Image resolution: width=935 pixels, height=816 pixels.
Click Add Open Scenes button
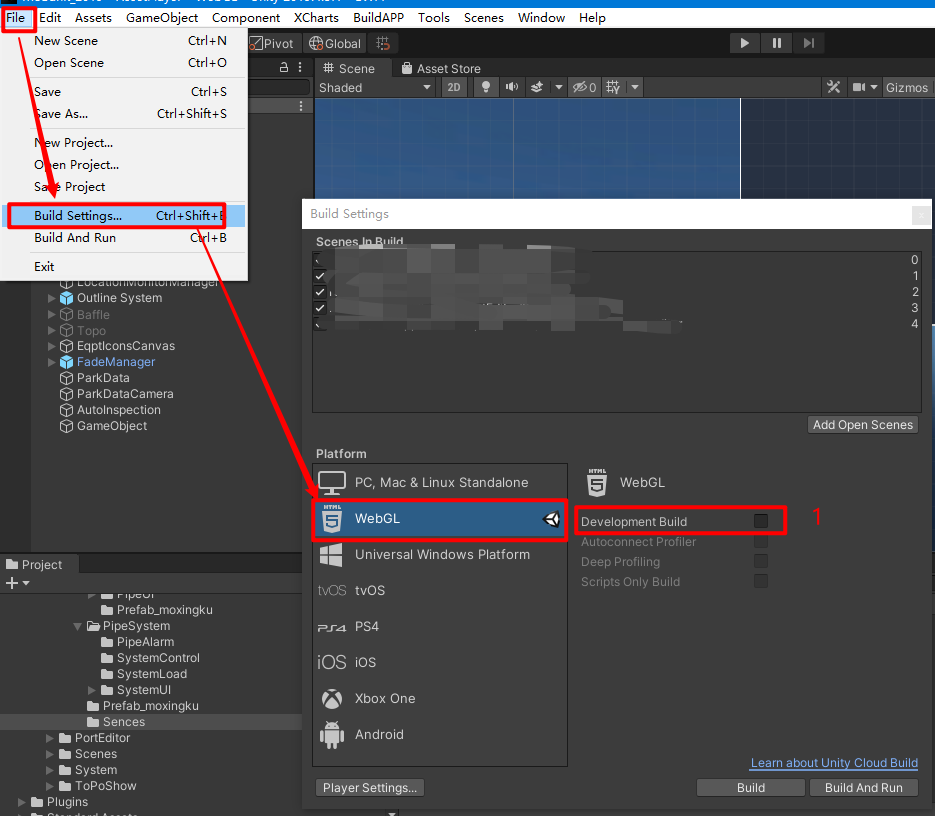862,425
